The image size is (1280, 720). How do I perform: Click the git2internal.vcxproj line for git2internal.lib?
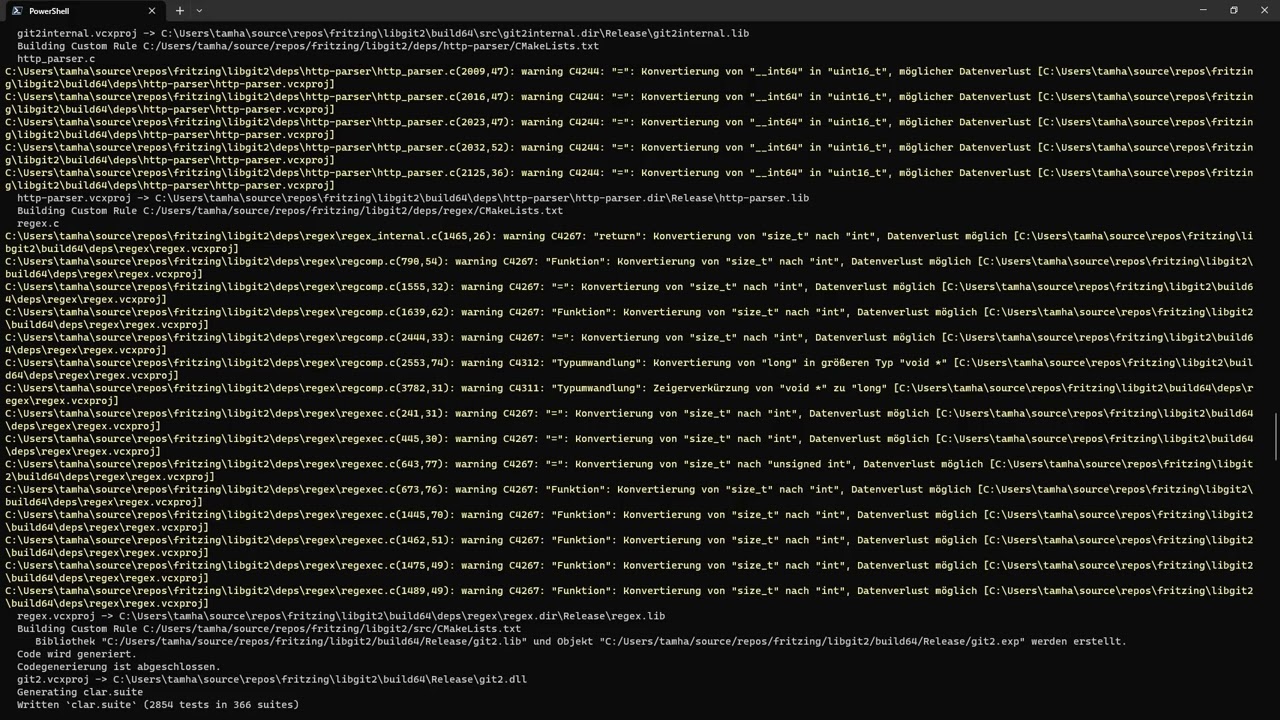pos(383,34)
